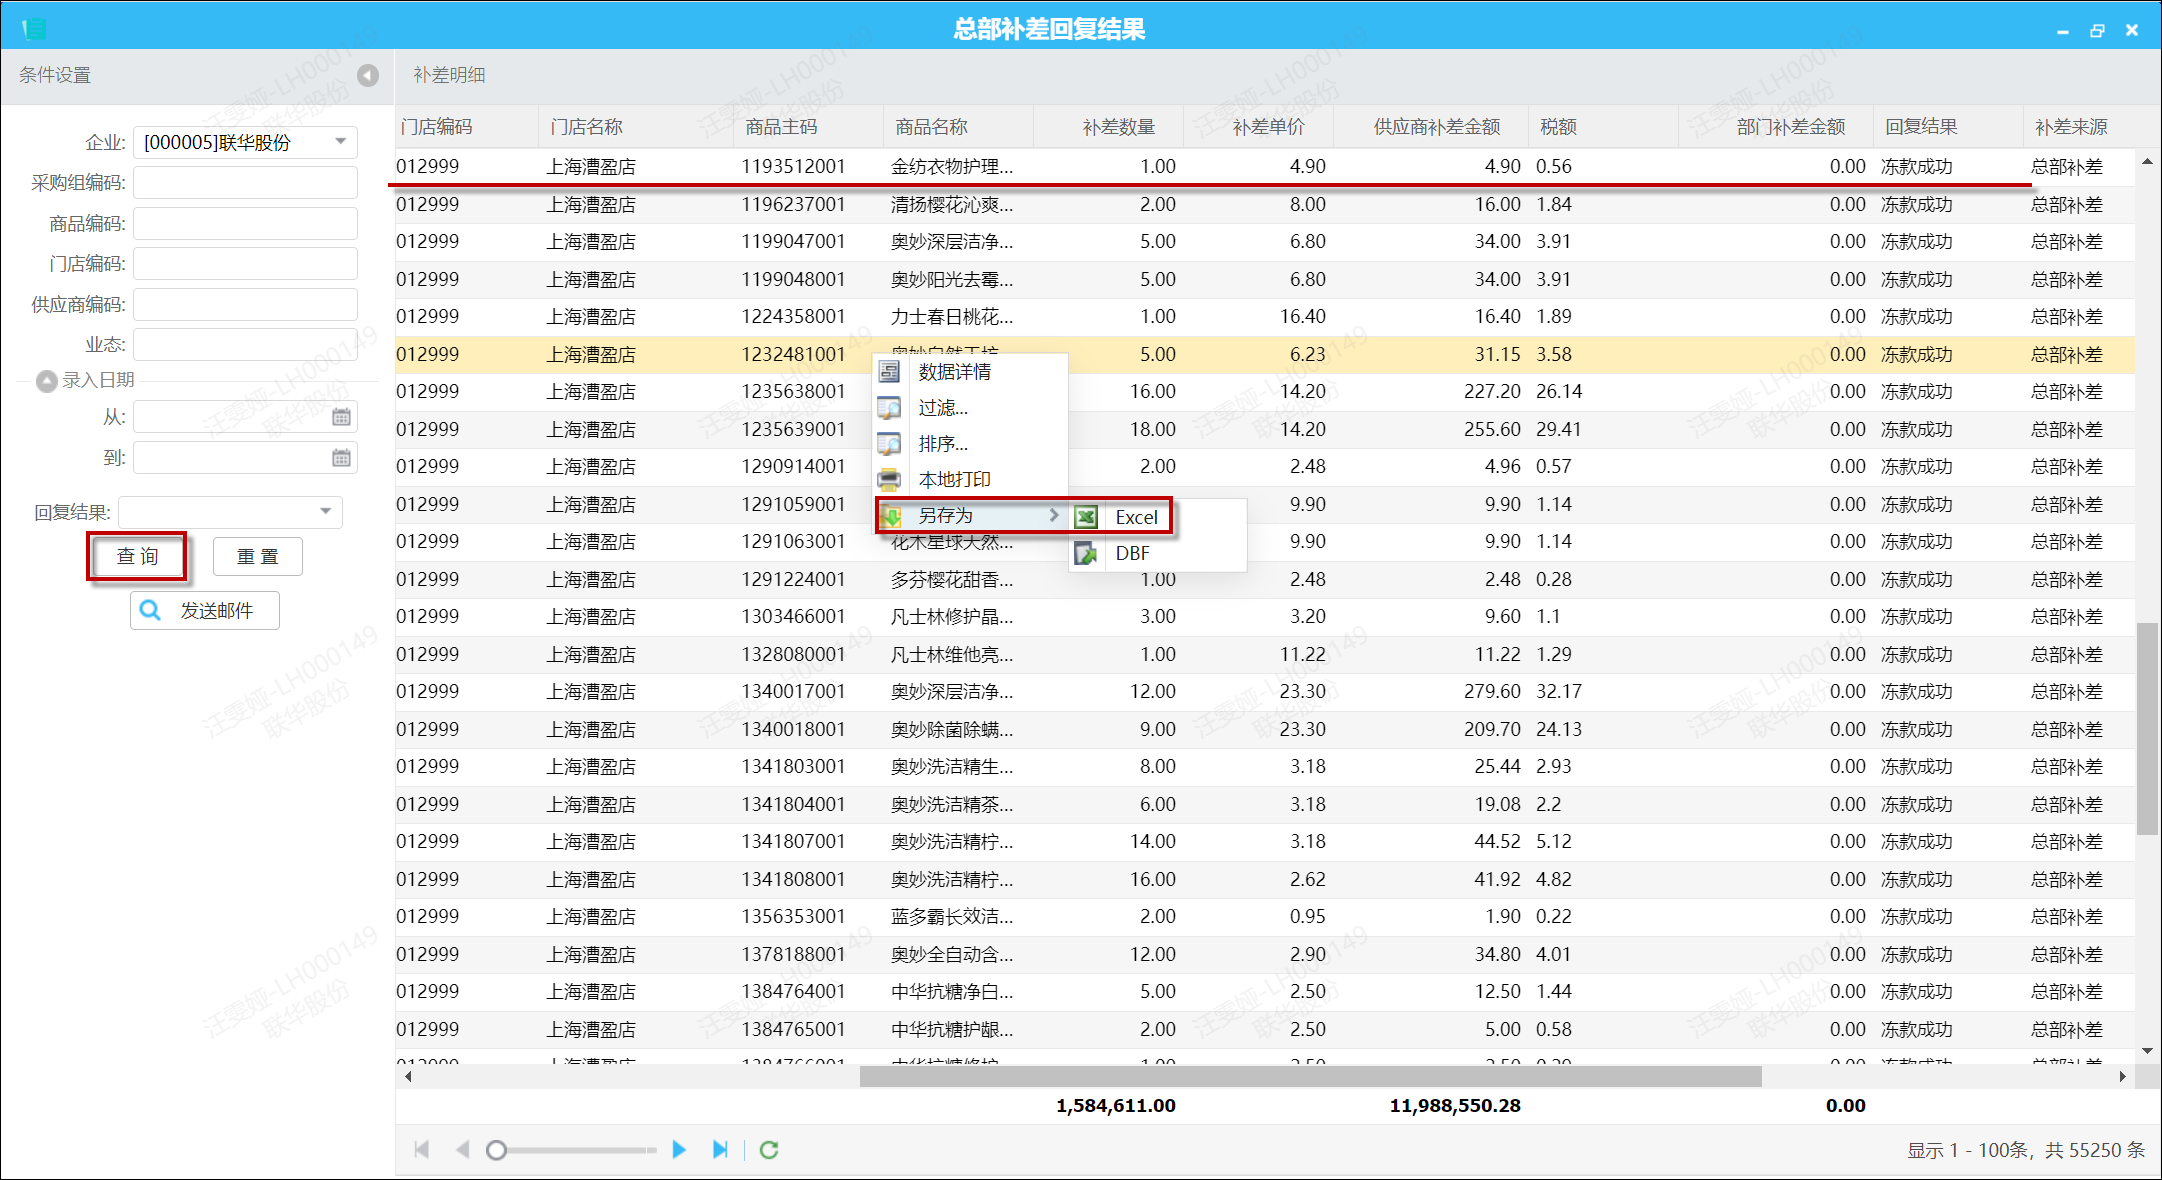Screen dimensions: 2162x1180
Task: Collapse the 条件设置 panel arrow
Action: 368,75
